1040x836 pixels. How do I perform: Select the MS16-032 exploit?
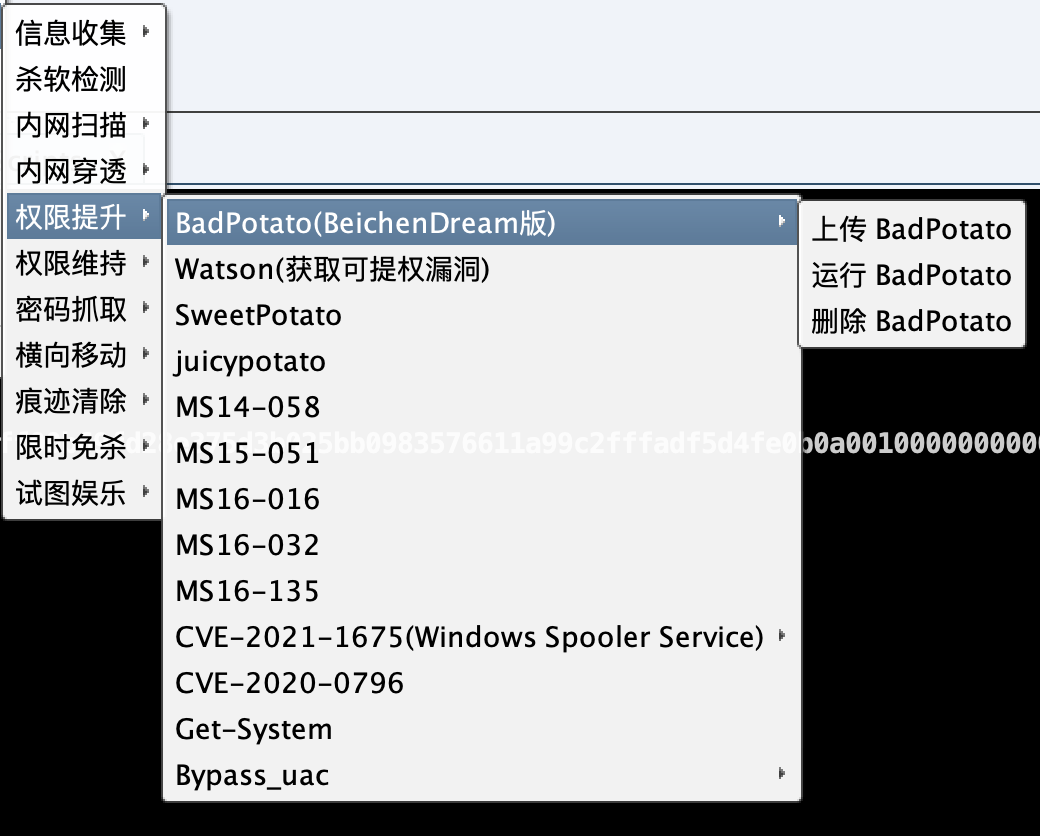click(x=482, y=545)
